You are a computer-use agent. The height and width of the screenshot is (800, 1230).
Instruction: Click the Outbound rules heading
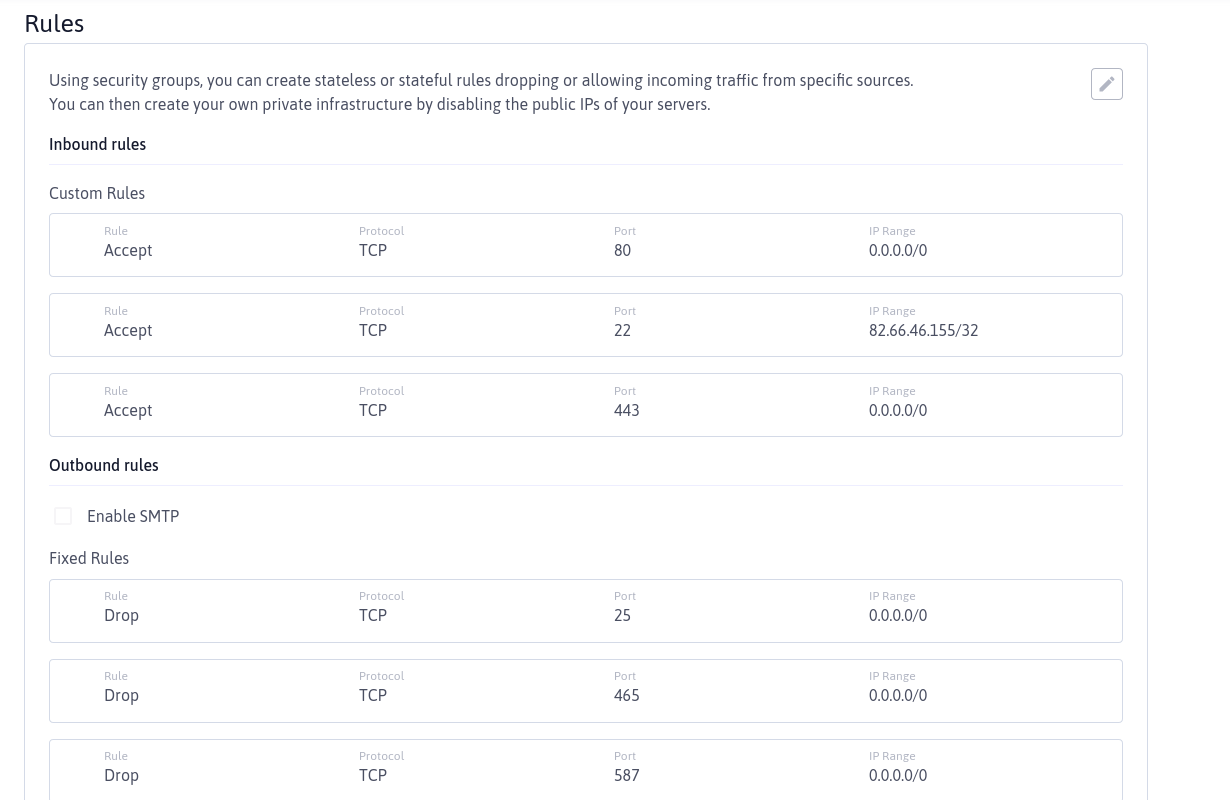click(104, 465)
